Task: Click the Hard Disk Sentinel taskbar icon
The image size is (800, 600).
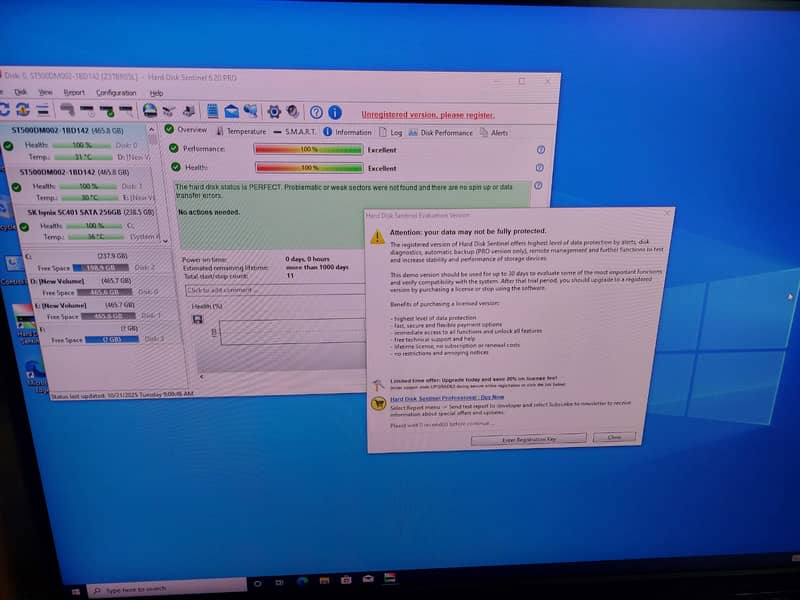Action: coord(390,578)
